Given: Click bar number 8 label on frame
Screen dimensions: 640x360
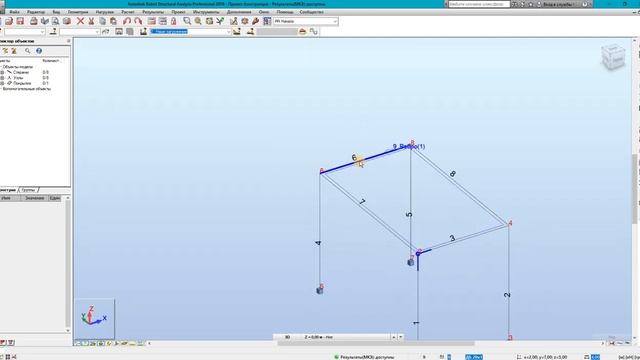Looking at the screenshot, I should [452, 174].
